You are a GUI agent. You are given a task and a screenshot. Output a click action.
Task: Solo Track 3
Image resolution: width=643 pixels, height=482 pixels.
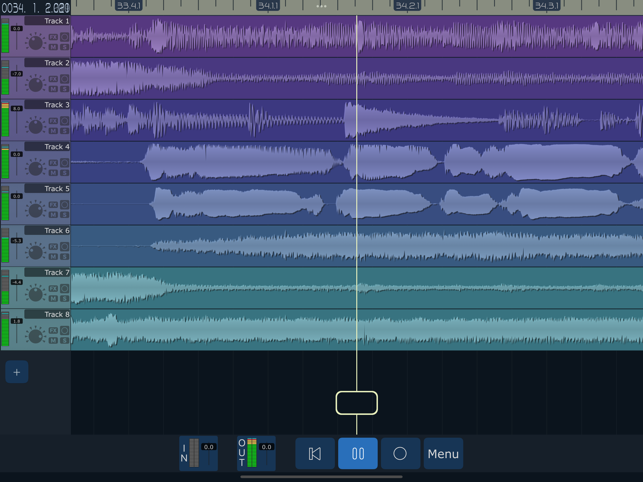64,131
